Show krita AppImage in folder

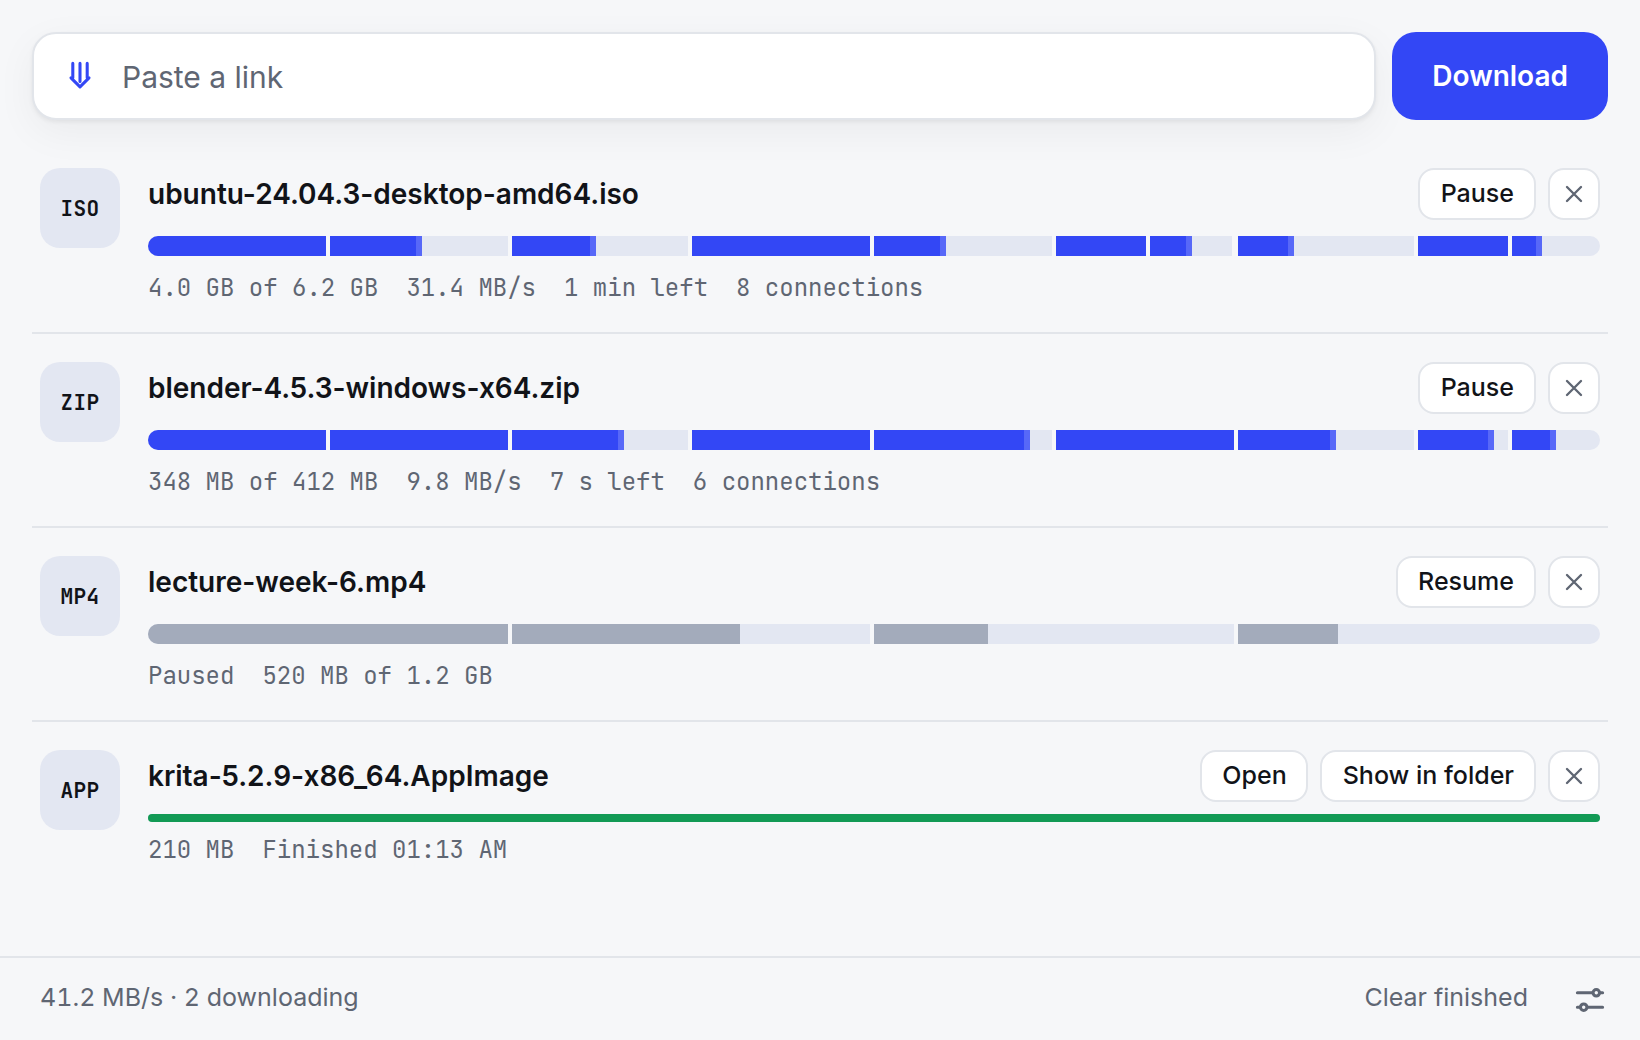pyautogui.click(x=1428, y=776)
